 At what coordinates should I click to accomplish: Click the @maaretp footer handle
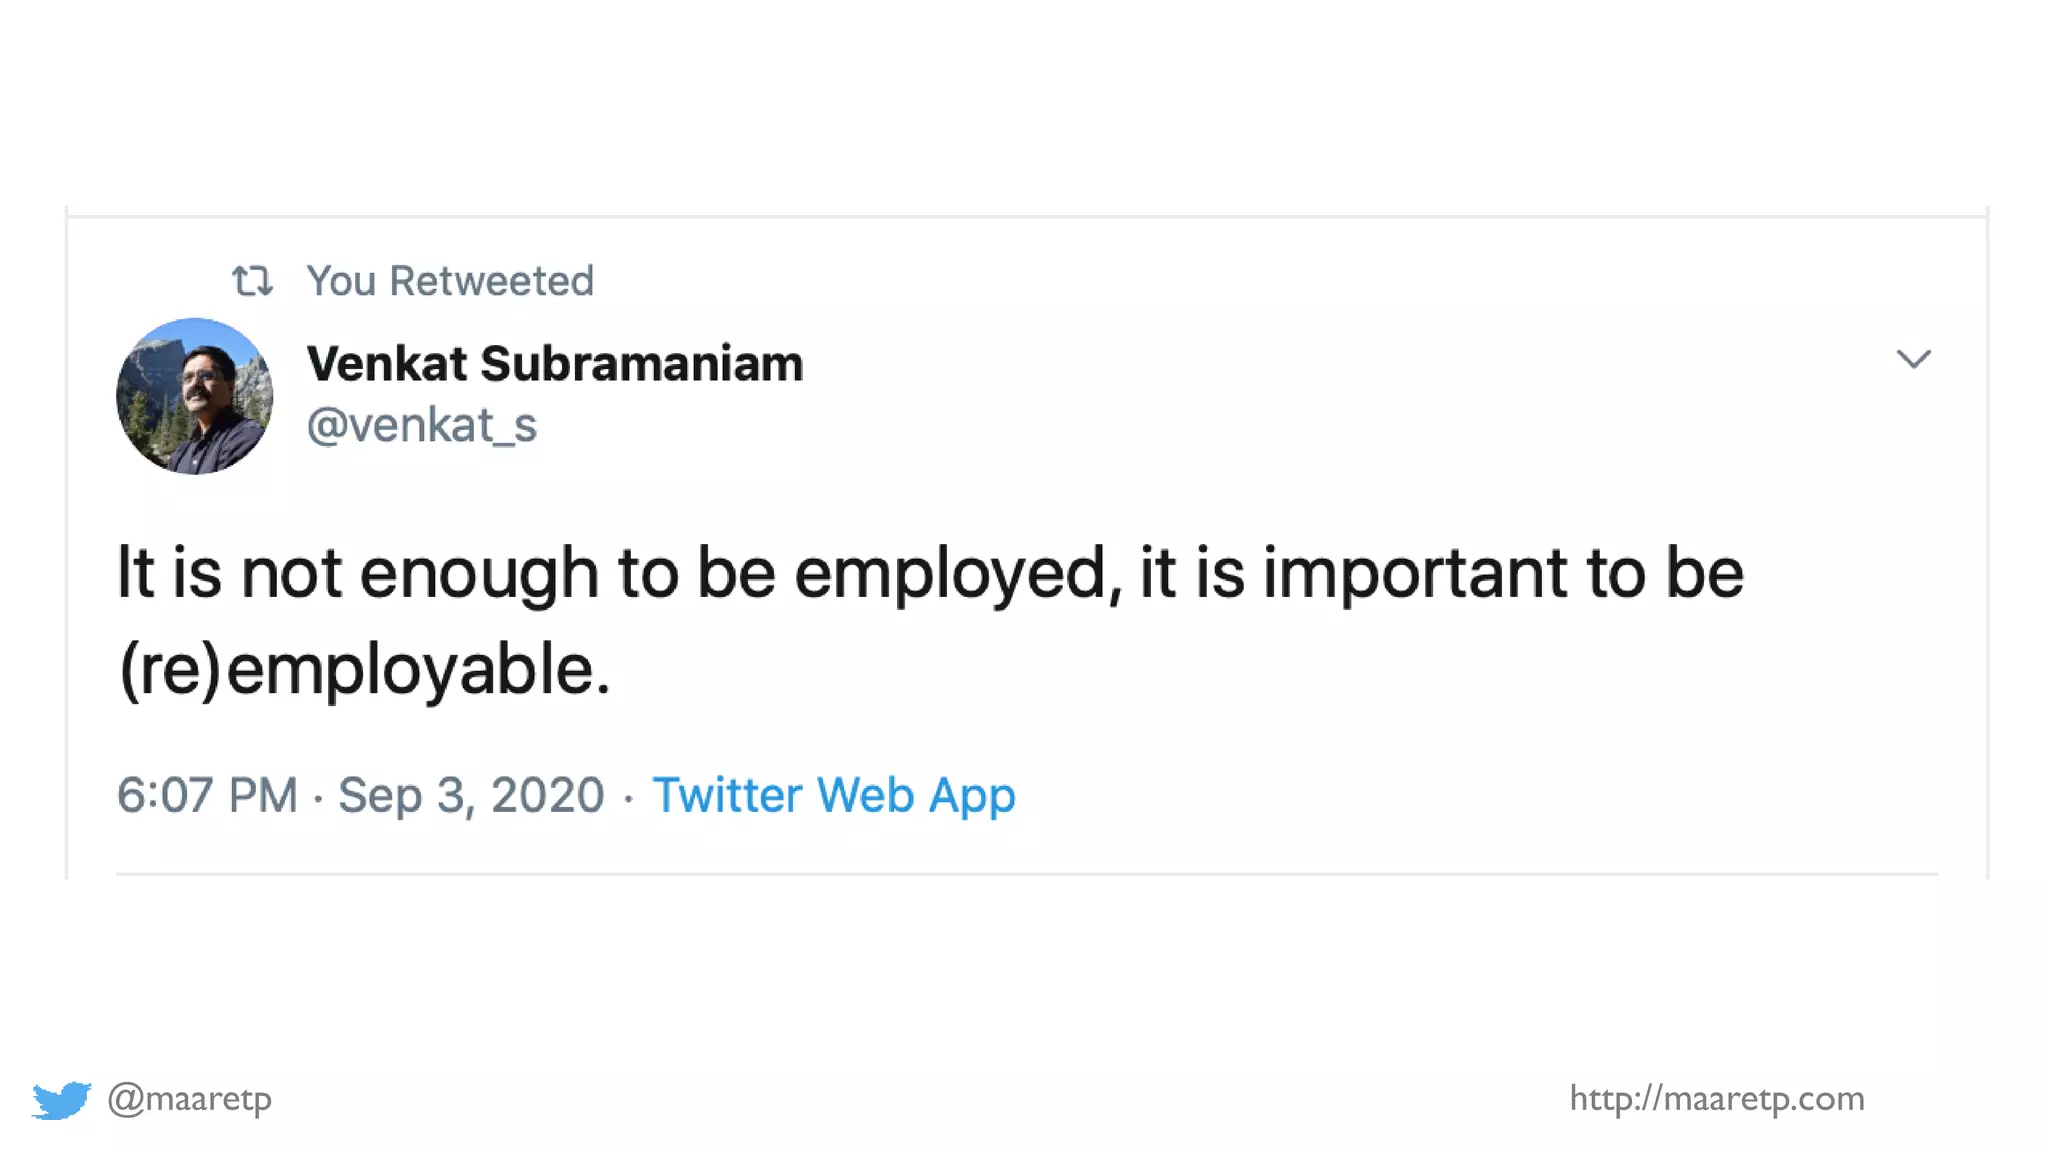pos(190,1099)
